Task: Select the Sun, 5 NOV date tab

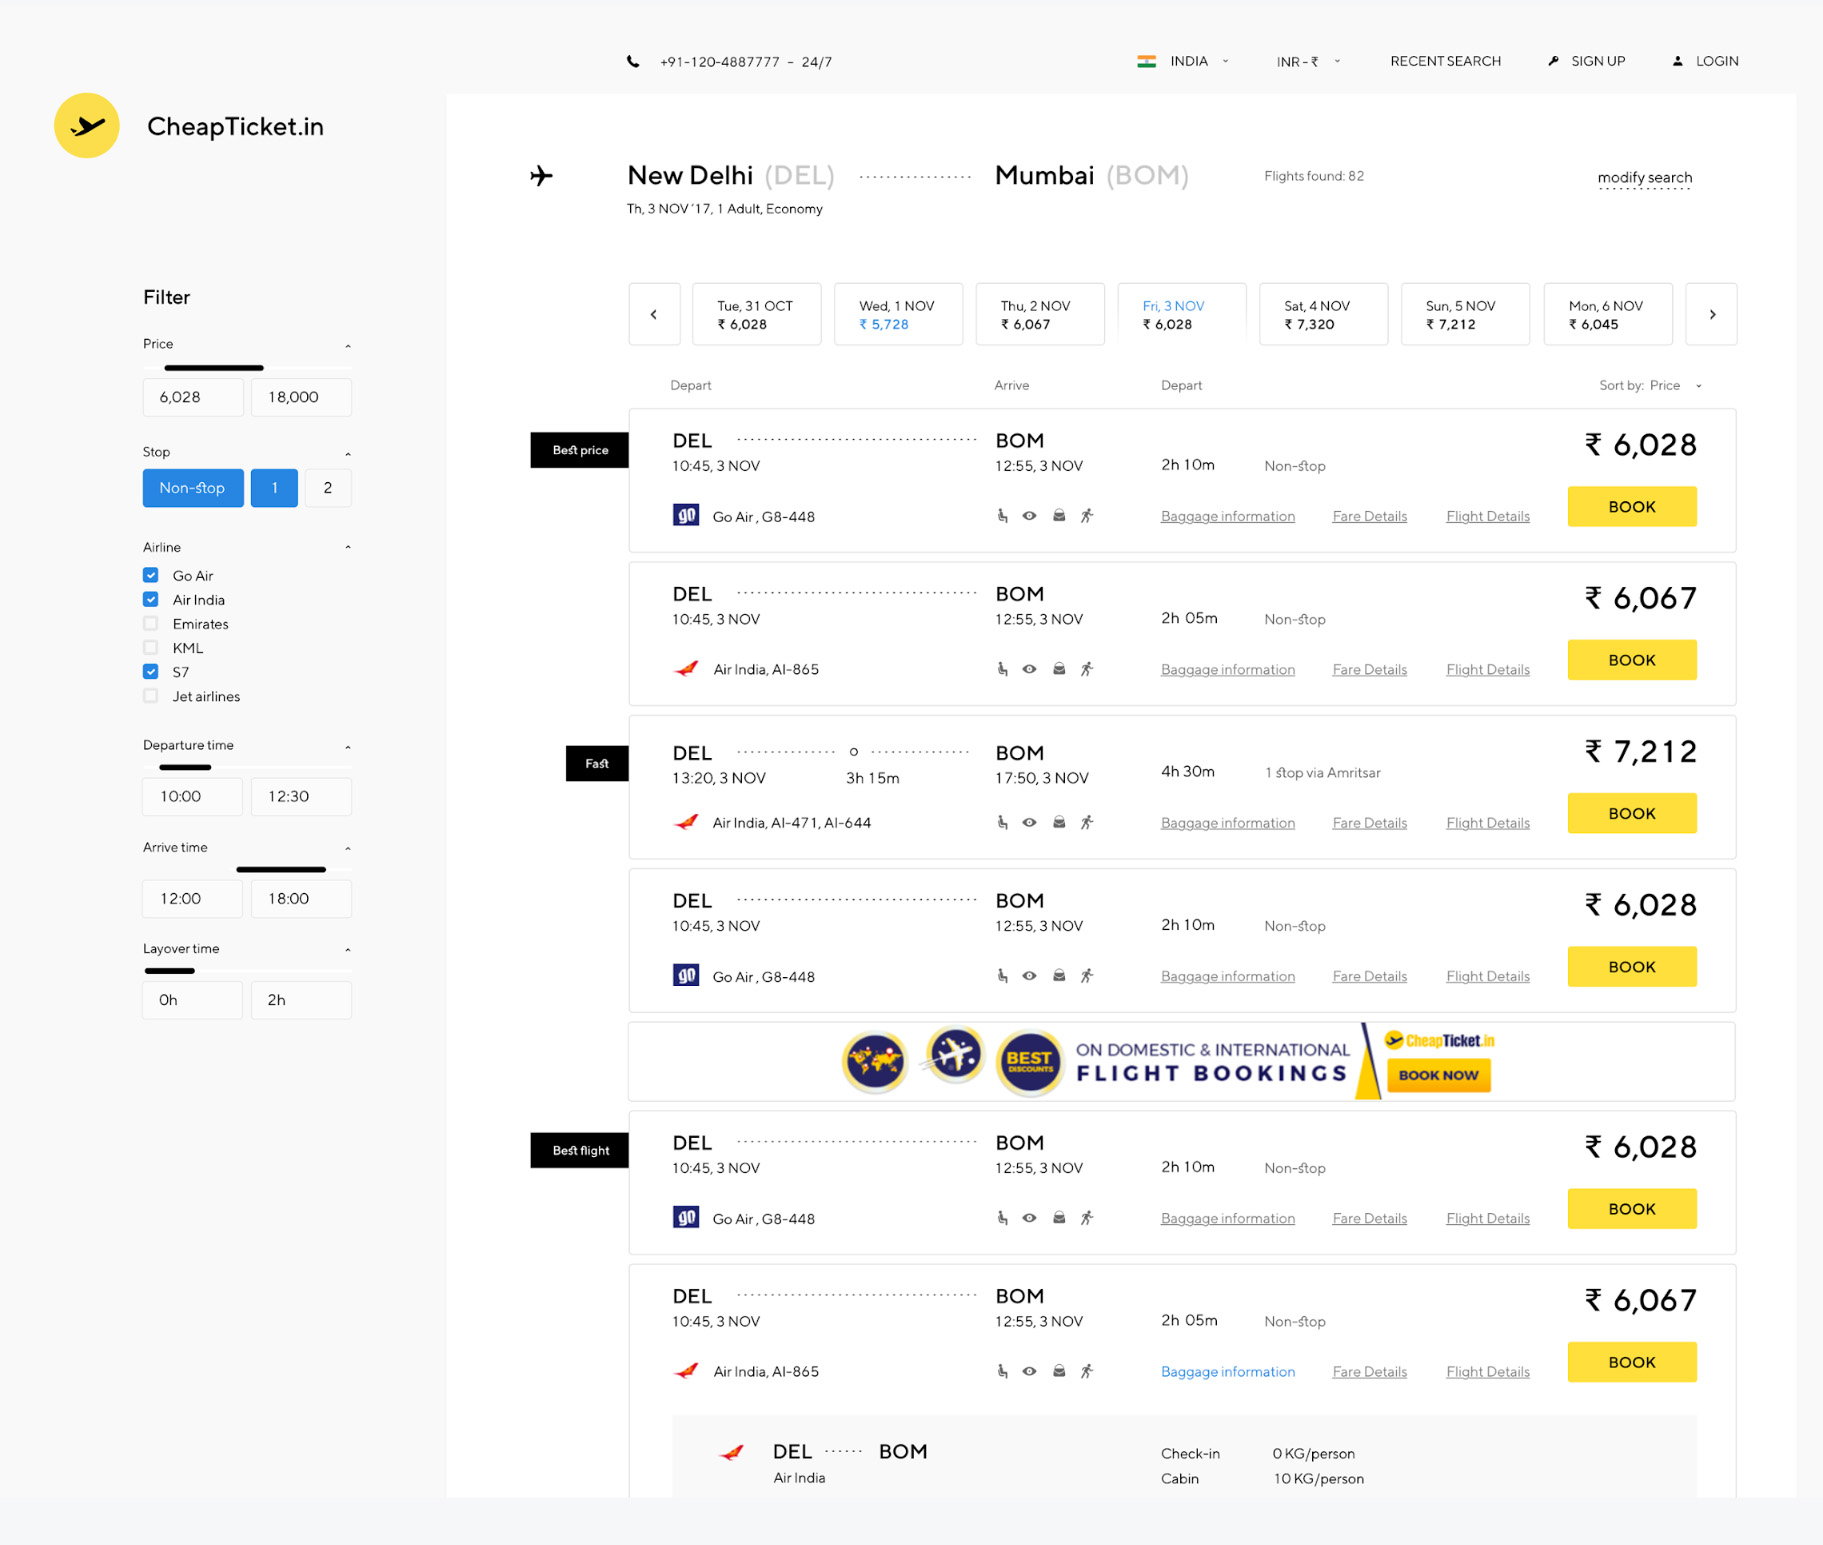Action: coord(1465,314)
